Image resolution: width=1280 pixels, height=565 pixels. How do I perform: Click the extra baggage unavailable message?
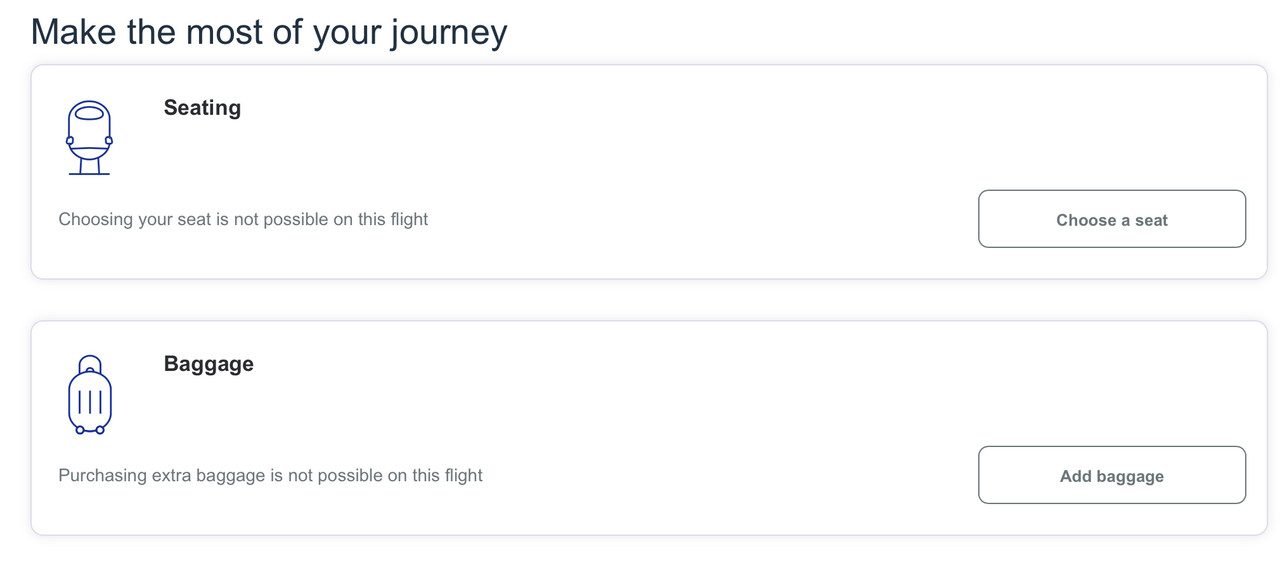(x=270, y=475)
